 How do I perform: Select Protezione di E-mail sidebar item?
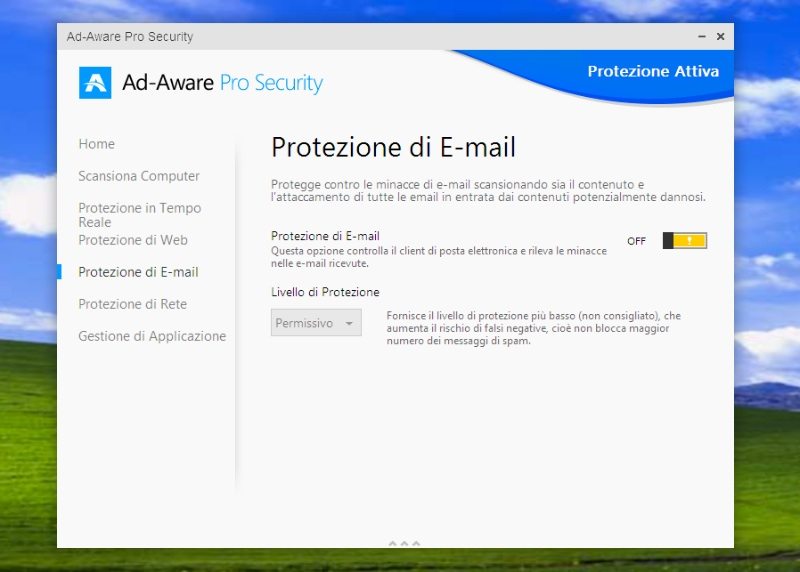click(x=138, y=272)
